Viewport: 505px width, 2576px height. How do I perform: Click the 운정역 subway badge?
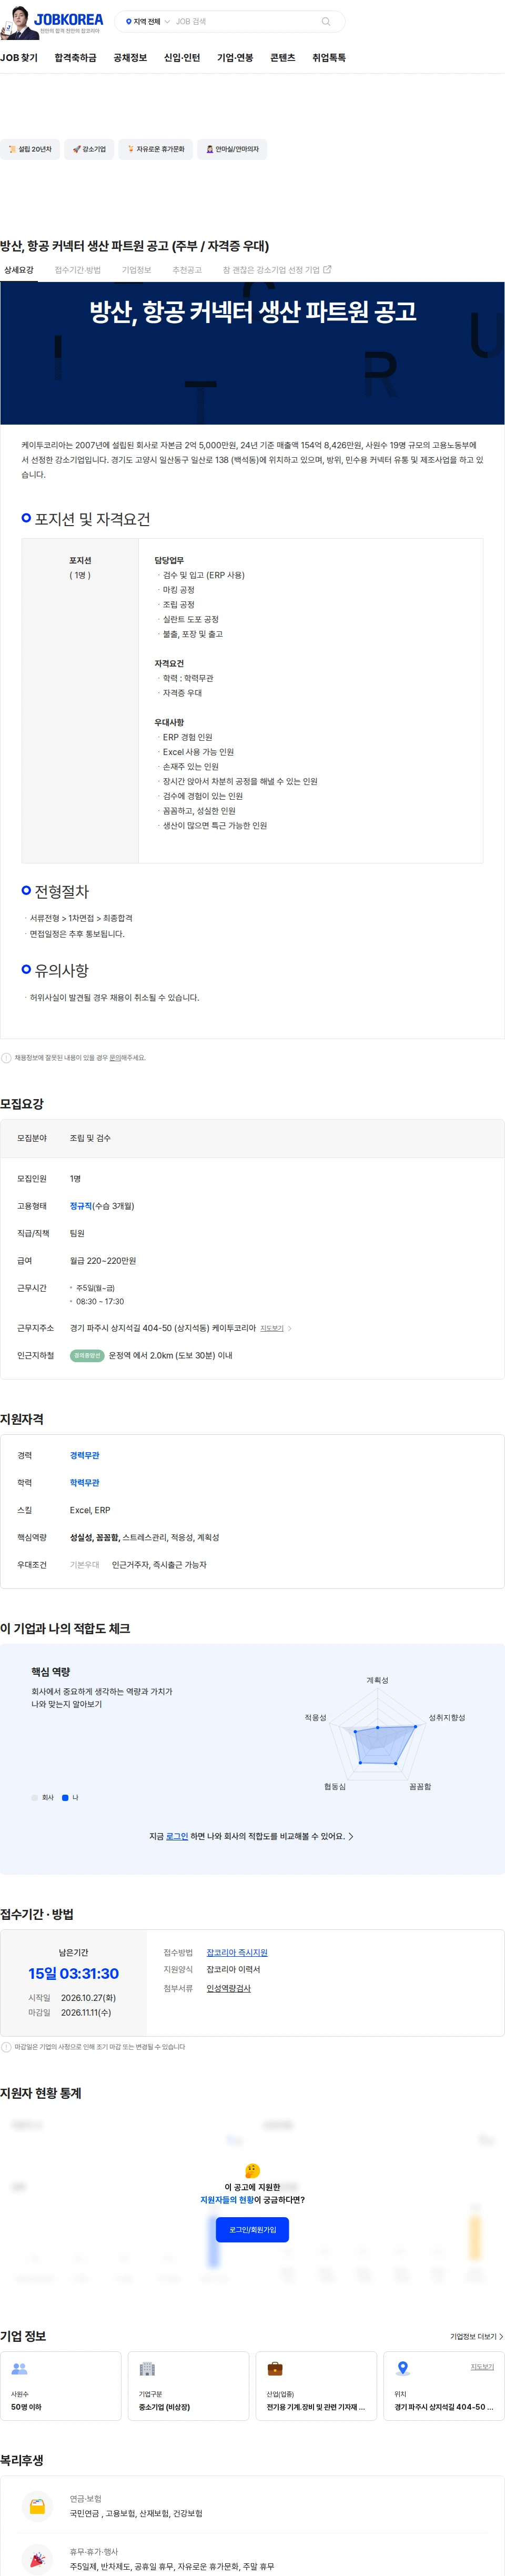click(87, 1355)
